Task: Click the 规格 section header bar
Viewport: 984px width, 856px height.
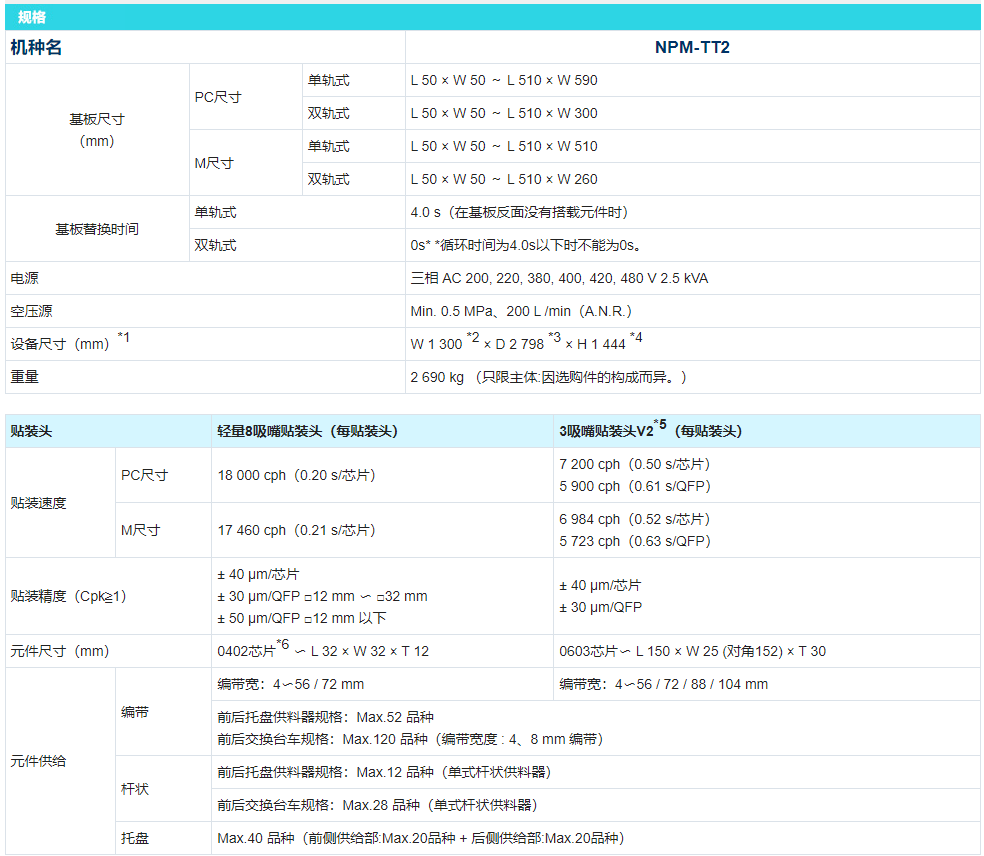Action: [492, 17]
